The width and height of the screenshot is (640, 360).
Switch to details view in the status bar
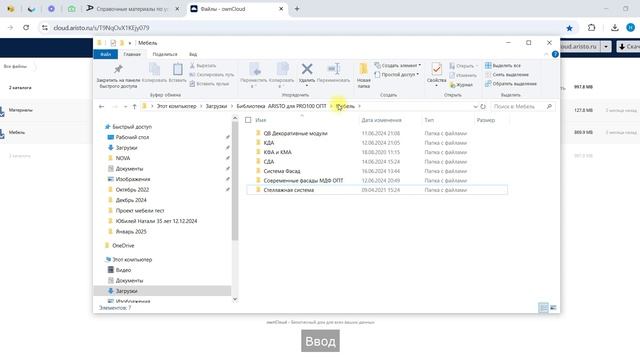point(543,308)
